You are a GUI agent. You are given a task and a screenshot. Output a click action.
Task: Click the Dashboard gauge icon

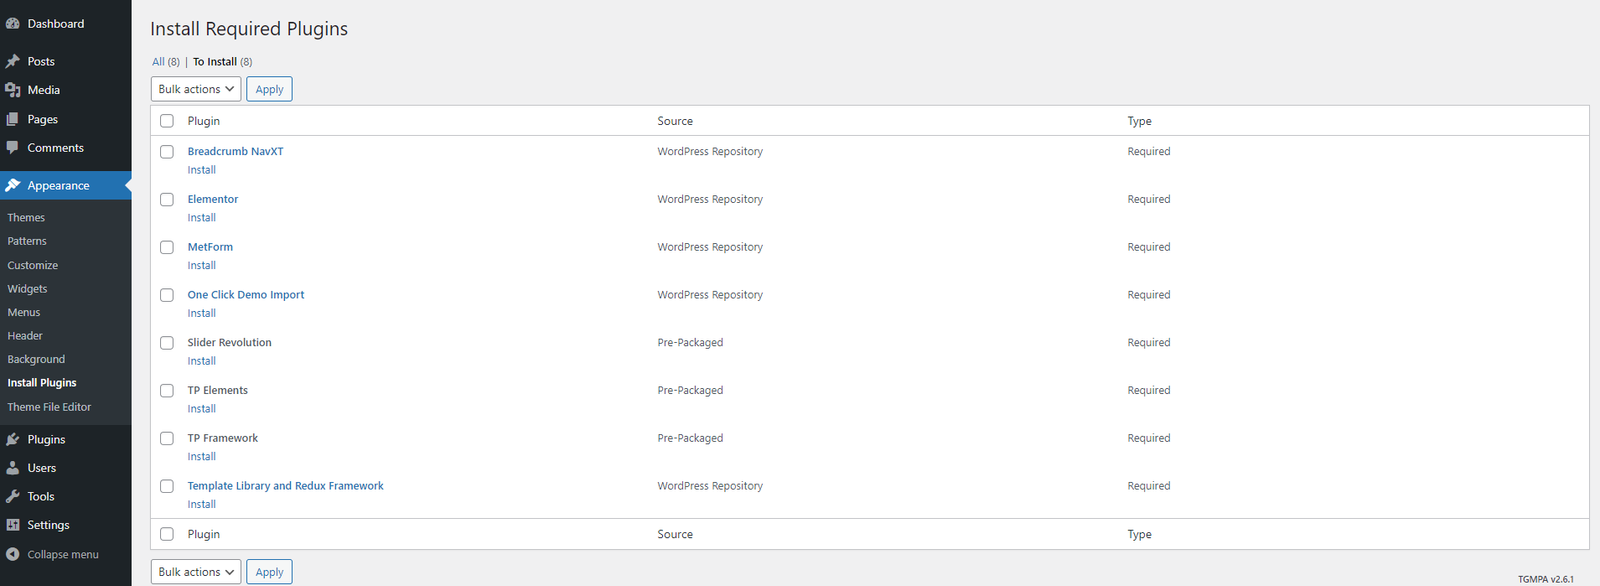[x=13, y=24]
